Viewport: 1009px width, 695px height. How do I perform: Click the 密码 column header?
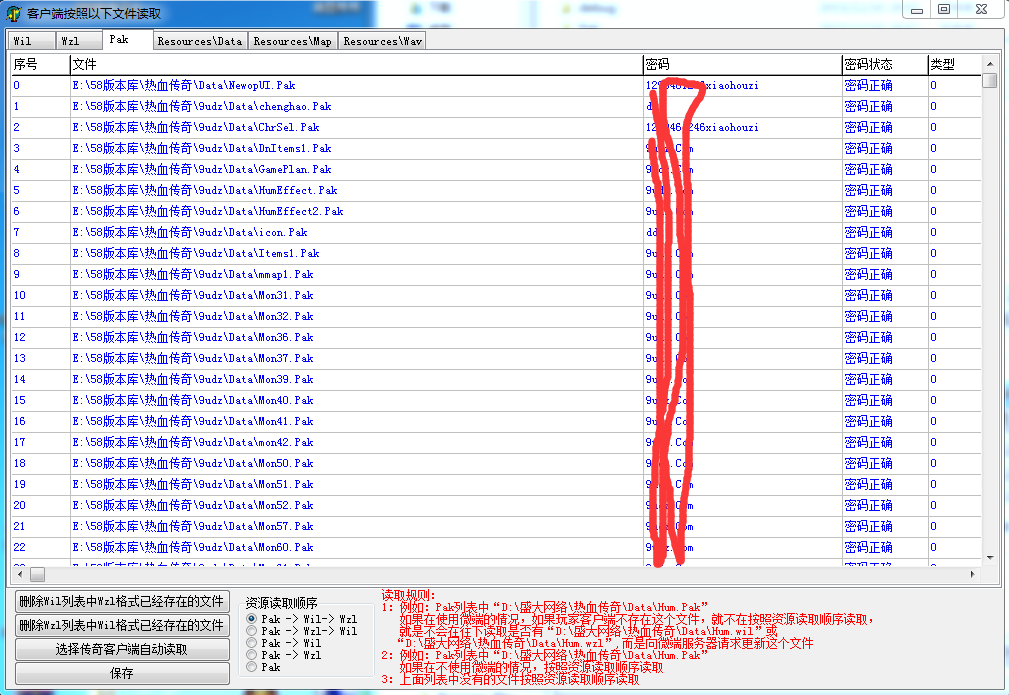(743, 64)
